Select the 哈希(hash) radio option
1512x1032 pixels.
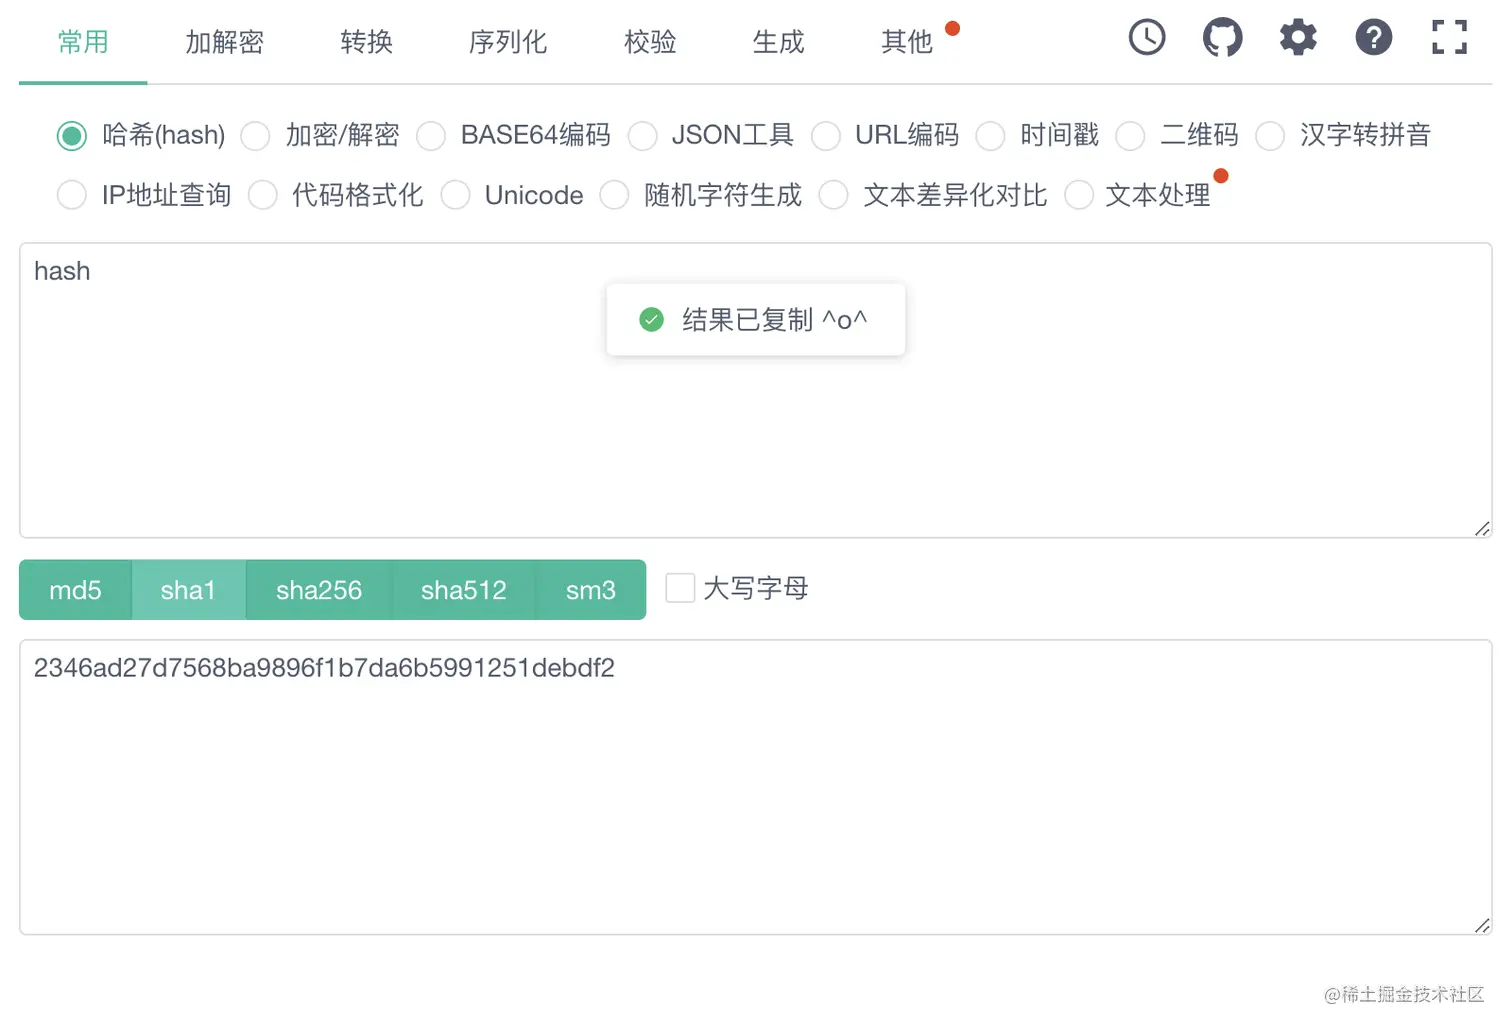72,136
